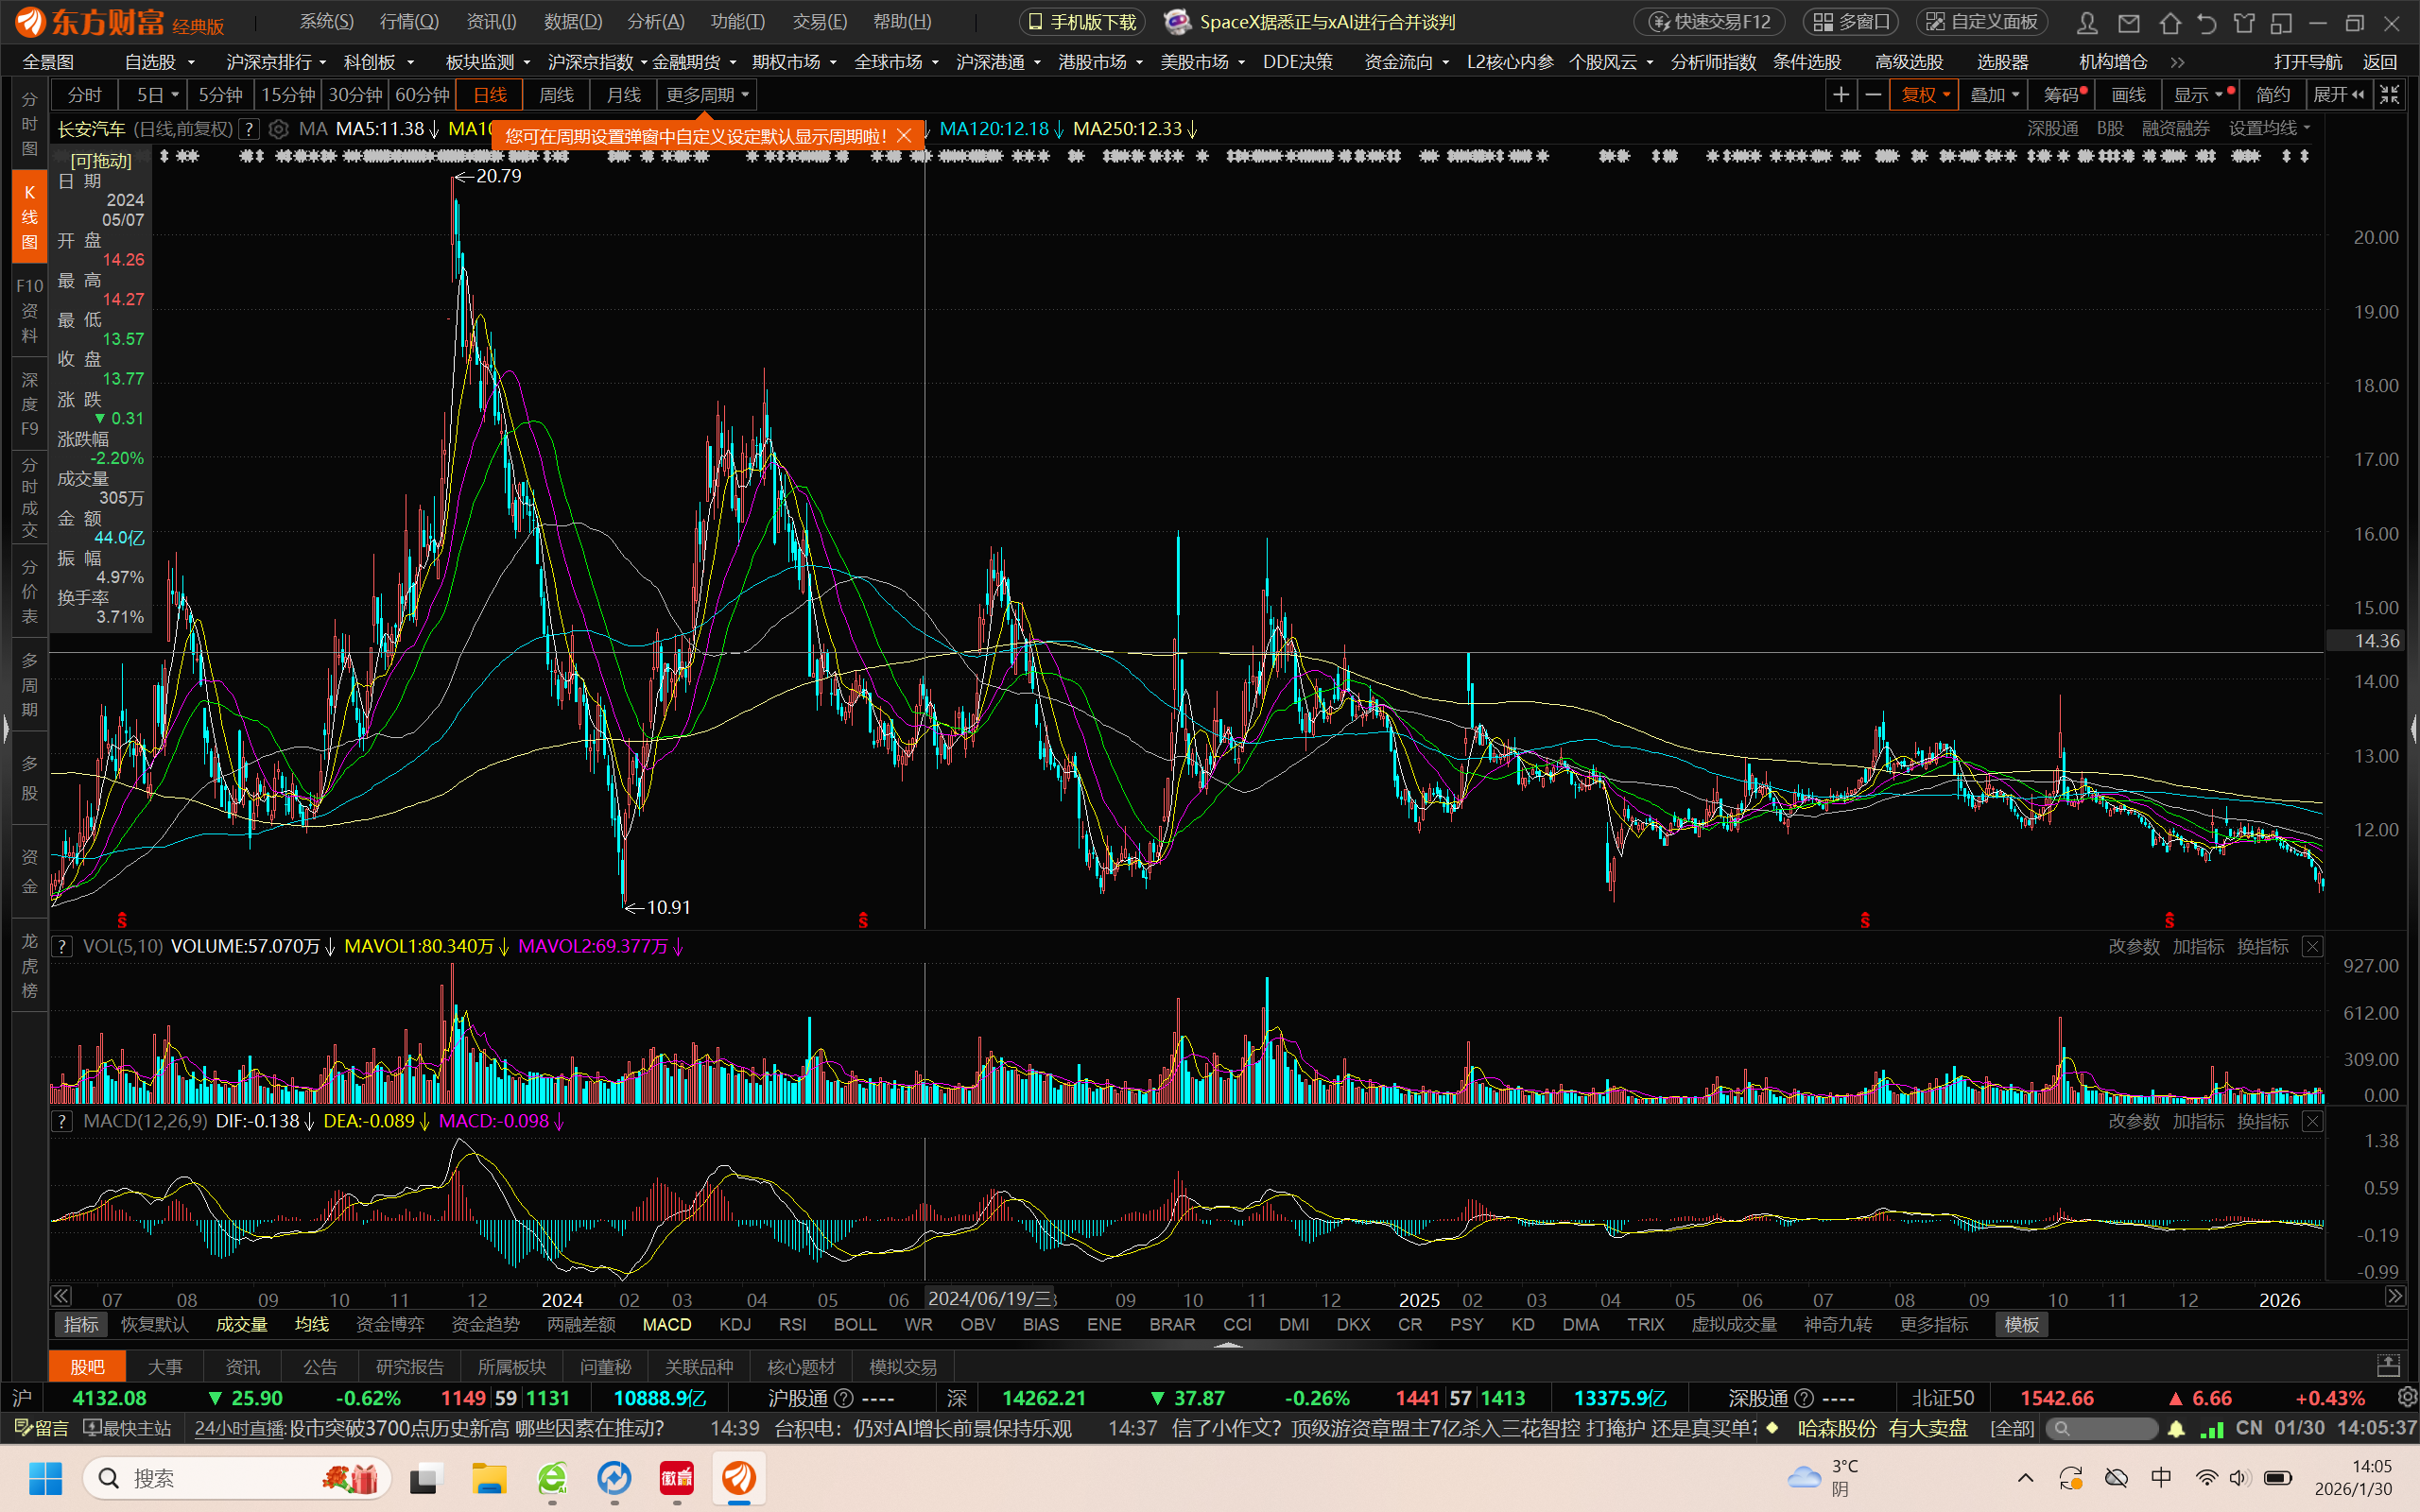Viewport: 2420px width, 1512px height.
Task: Click the skin shirt icon in title bar
Action: (x=2245, y=22)
